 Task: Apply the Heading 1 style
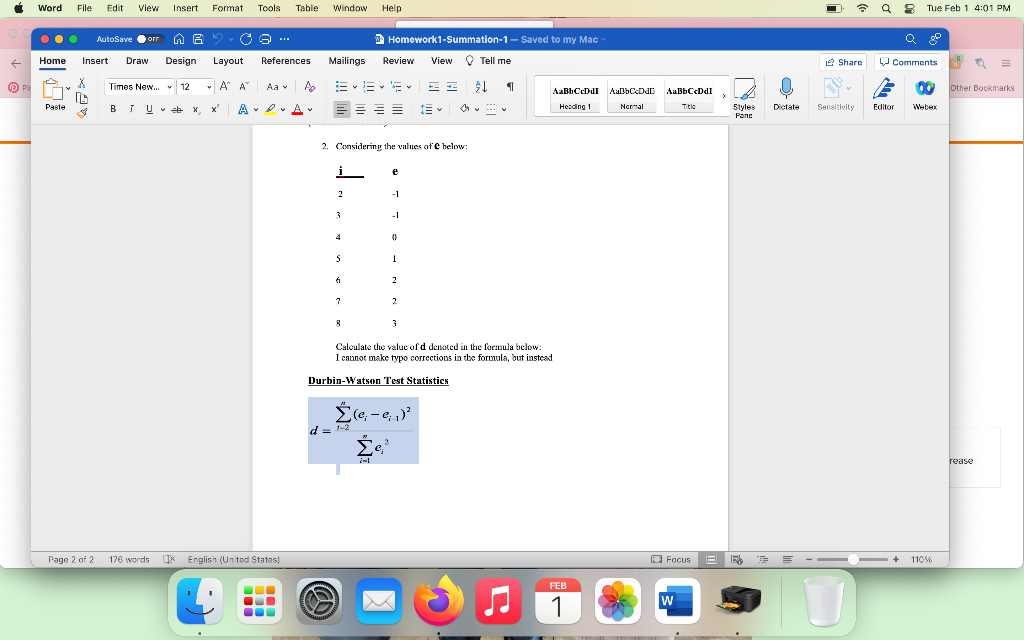point(574,95)
